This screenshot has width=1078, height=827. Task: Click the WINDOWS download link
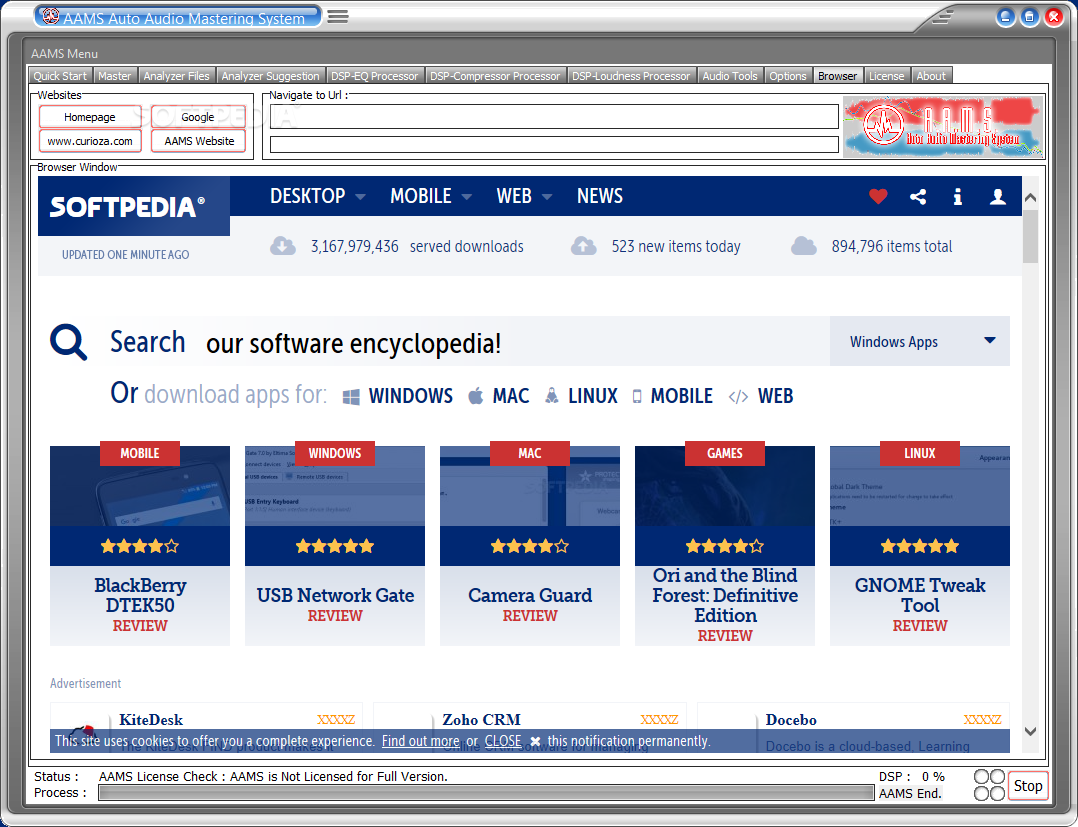410,396
